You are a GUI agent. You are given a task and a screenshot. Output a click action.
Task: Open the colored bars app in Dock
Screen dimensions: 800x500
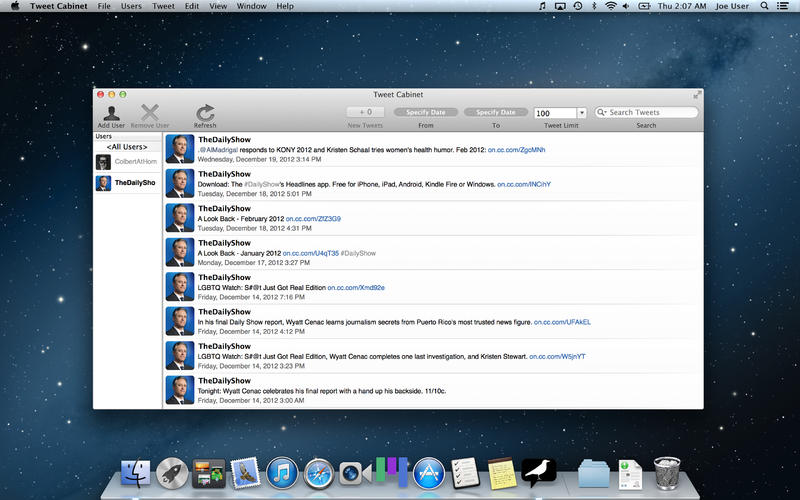point(392,471)
